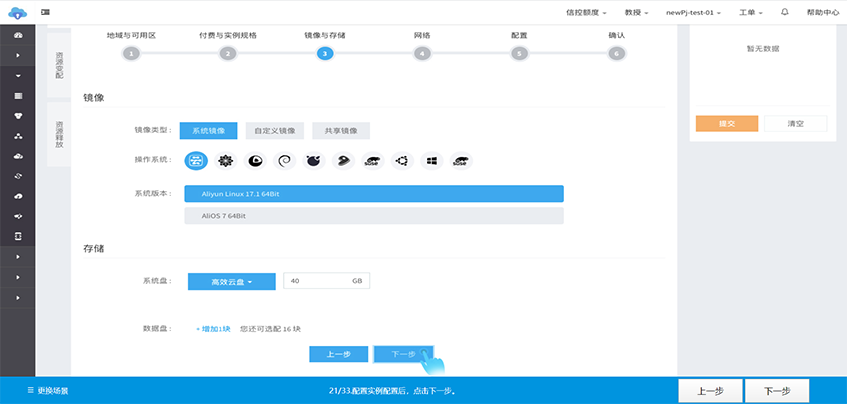This screenshot has width=847, height=404.
Task: Select the Aliyun Linux operating system icon
Action: (x=197, y=160)
